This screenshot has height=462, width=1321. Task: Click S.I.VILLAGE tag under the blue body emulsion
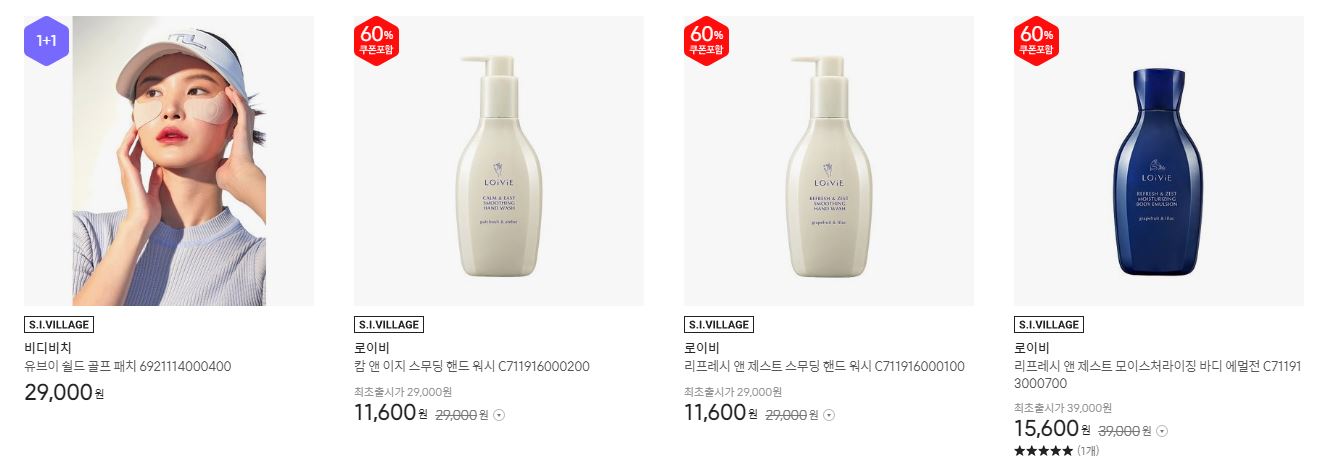1049,325
